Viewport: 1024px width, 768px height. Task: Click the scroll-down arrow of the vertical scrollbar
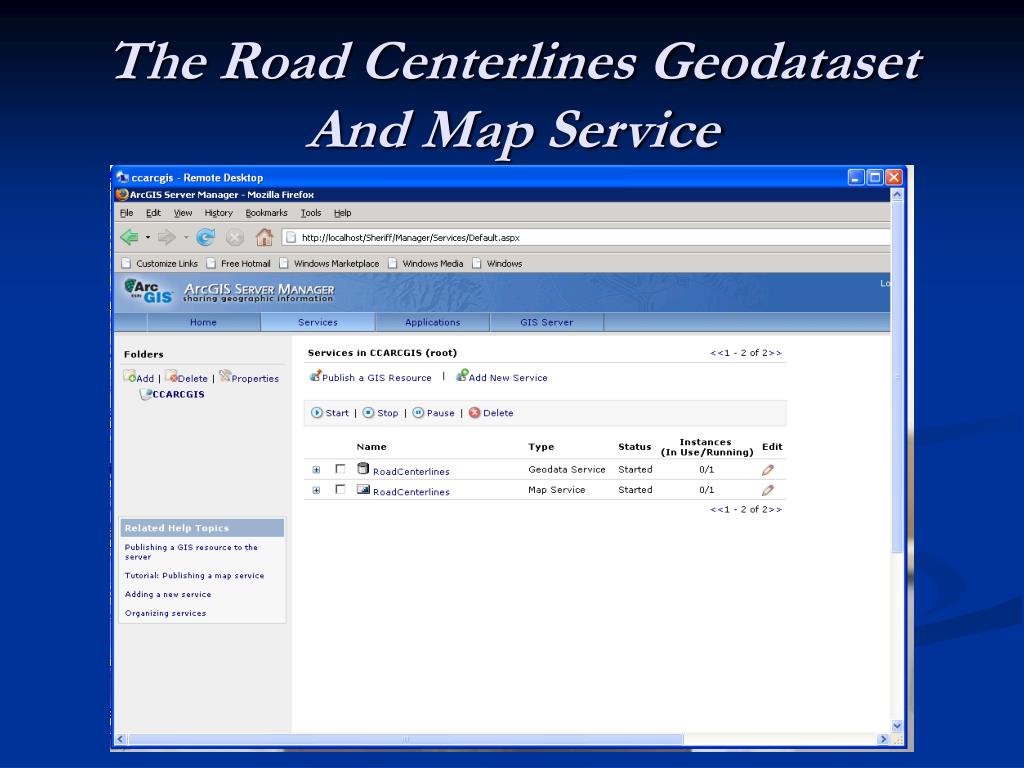pyautogui.click(x=897, y=725)
